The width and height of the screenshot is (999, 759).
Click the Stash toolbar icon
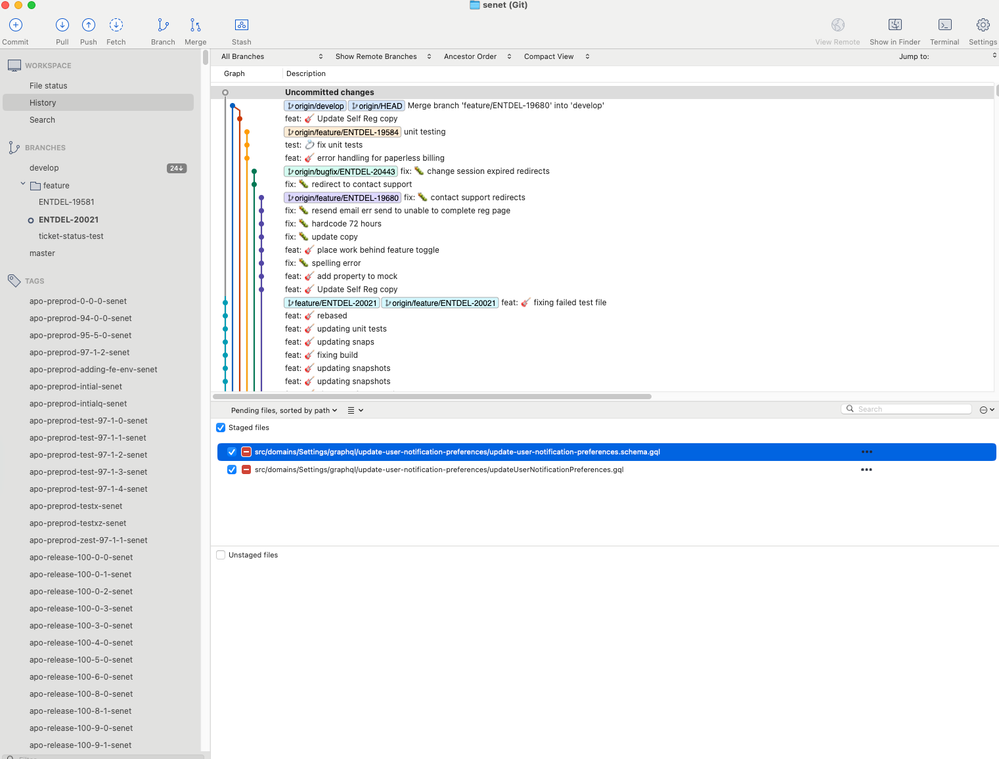(x=241, y=25)
